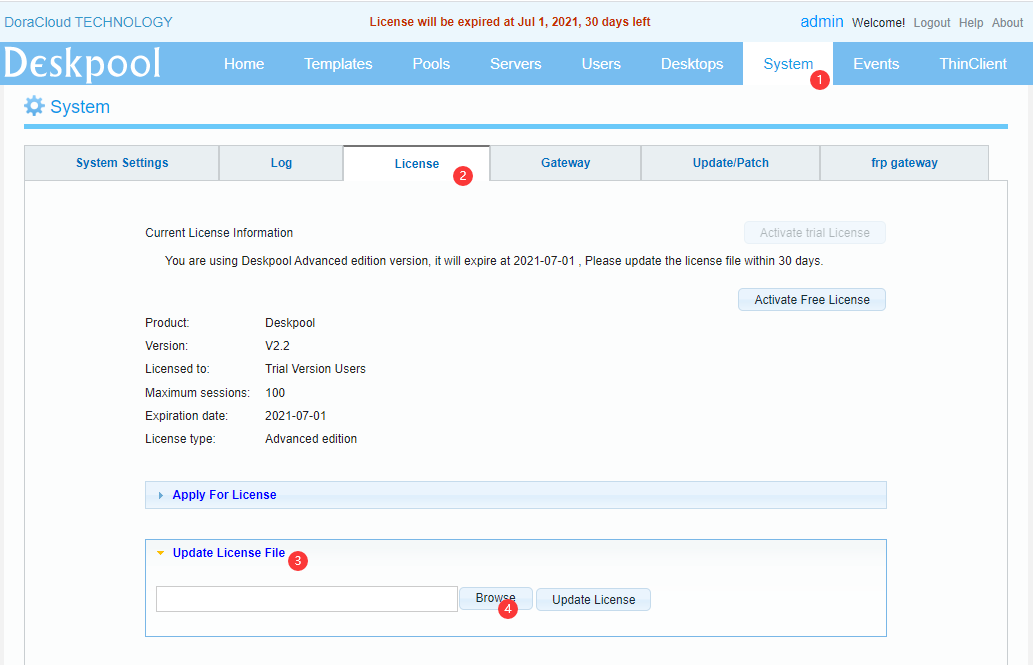Open the Desktops page
Image resolution: width=1033 pixels, height=665 pixels.
[692, 64]
